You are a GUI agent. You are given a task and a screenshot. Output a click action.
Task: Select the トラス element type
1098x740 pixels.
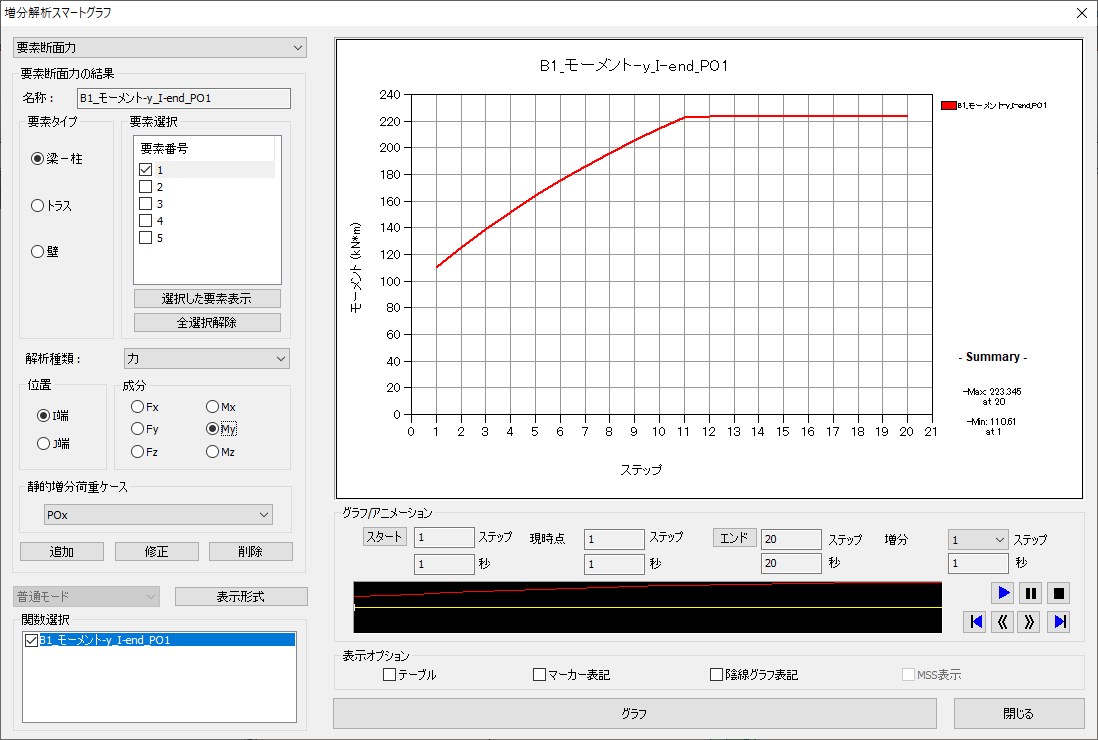tap(38, 205)
